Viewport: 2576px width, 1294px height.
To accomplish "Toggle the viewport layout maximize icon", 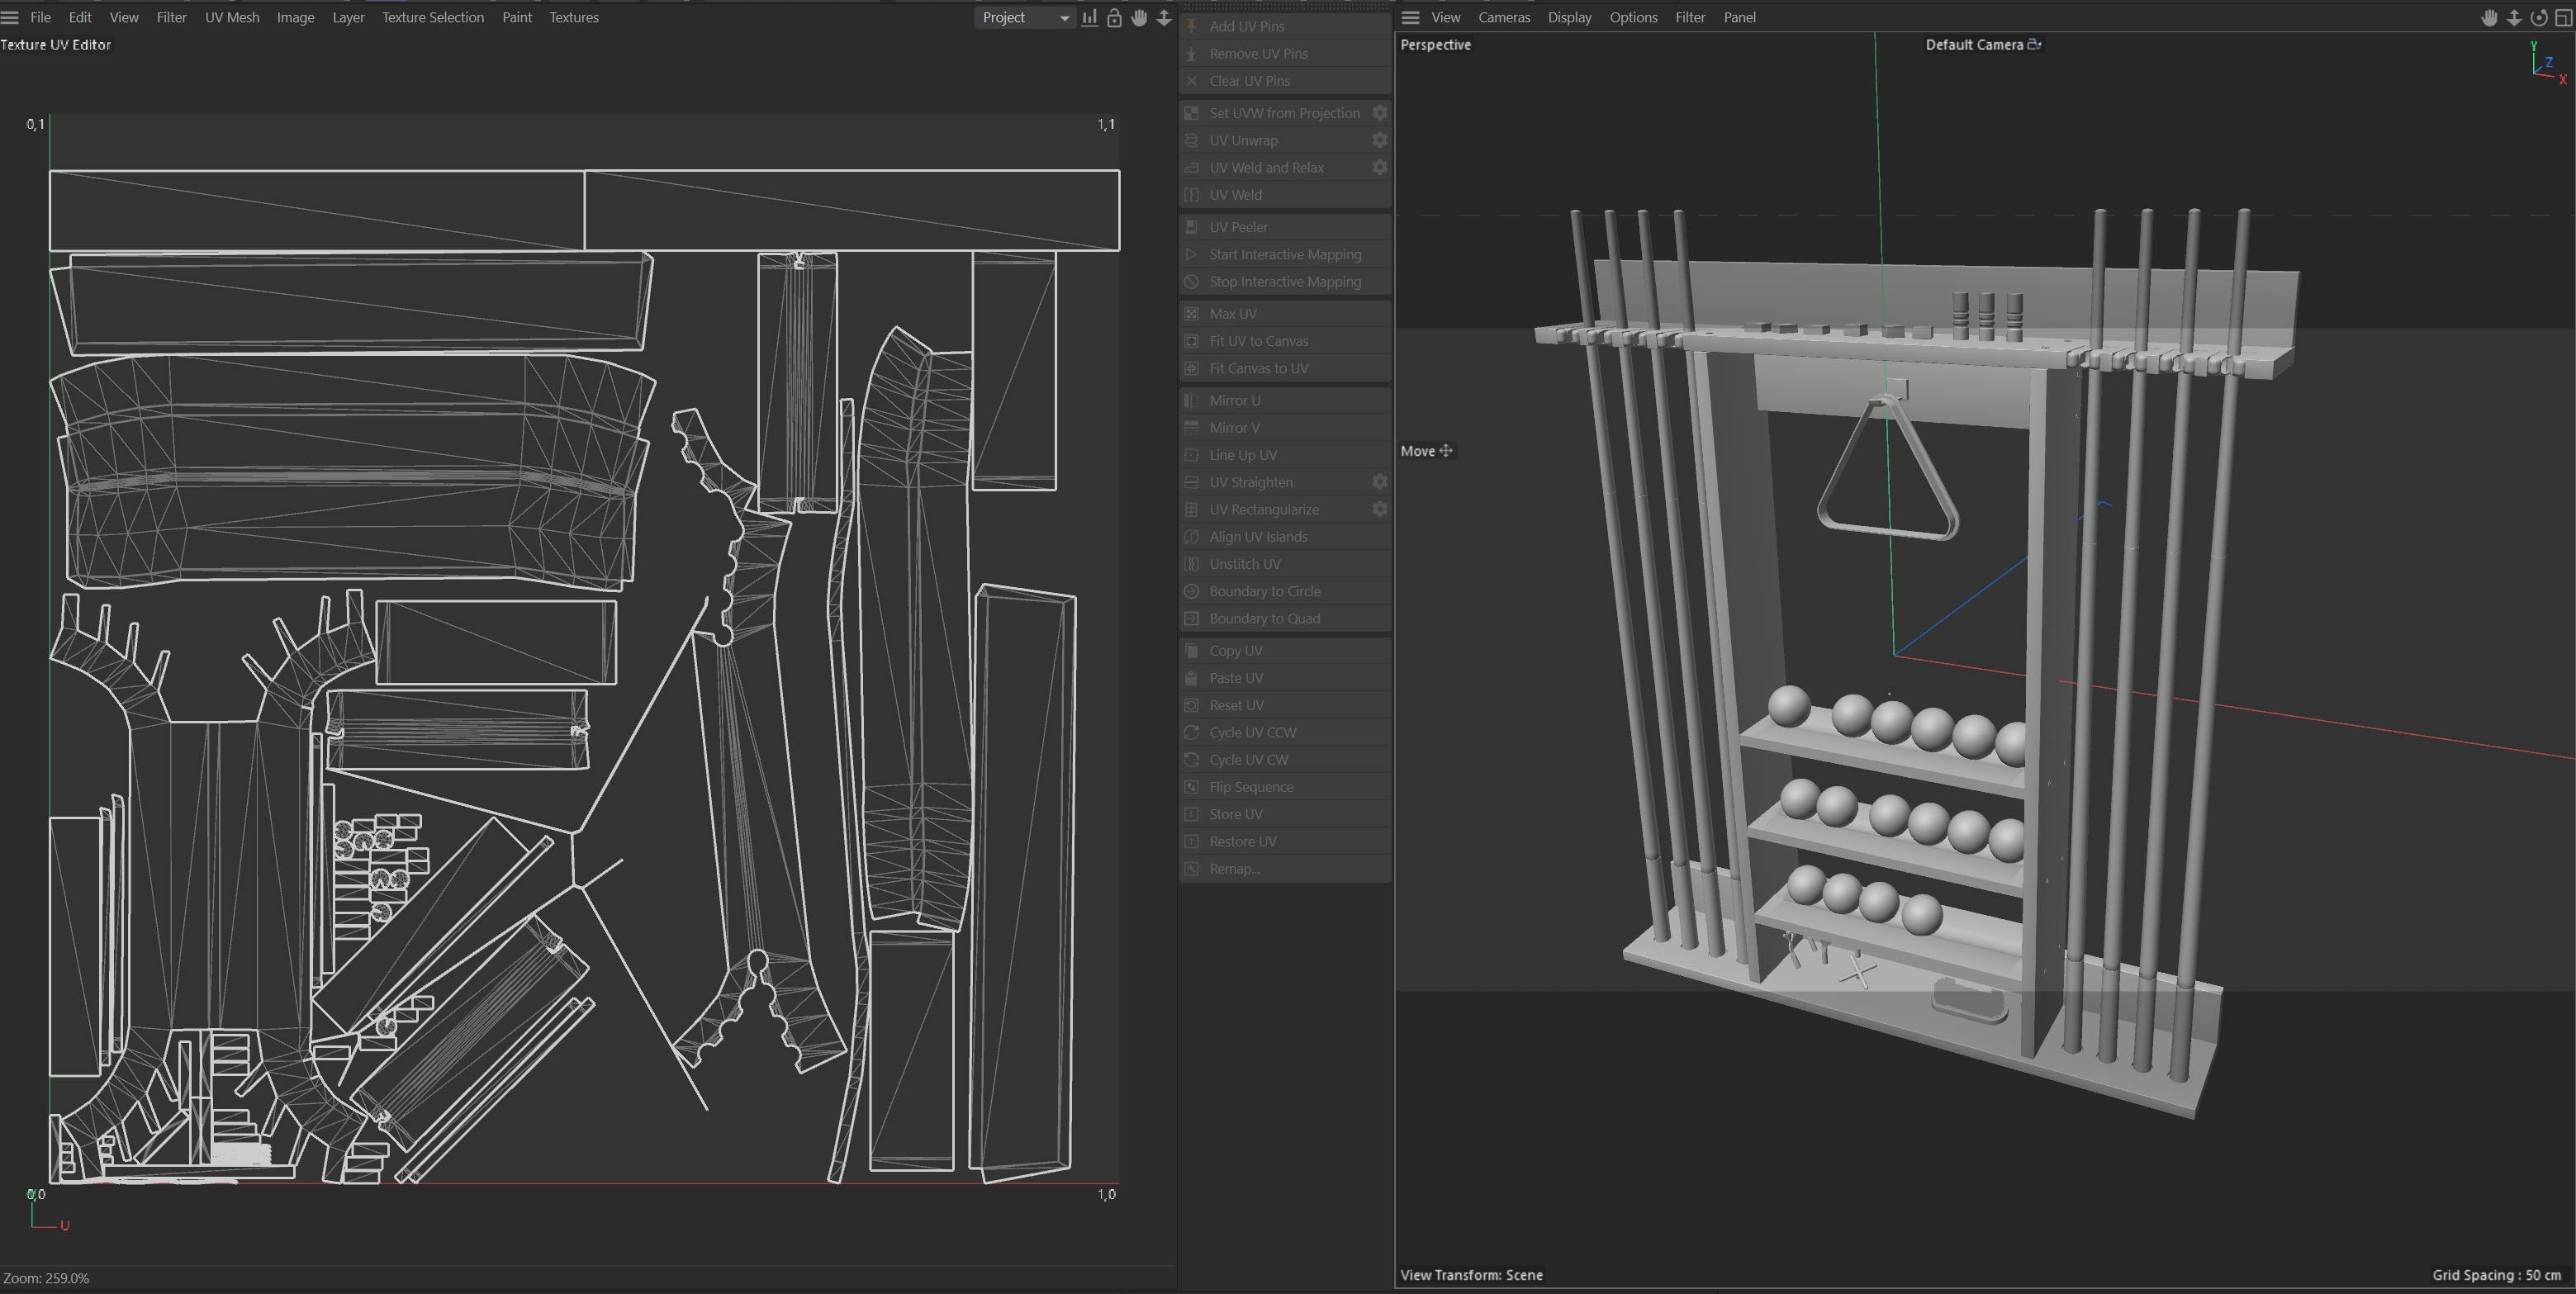I will (2563, 18).
